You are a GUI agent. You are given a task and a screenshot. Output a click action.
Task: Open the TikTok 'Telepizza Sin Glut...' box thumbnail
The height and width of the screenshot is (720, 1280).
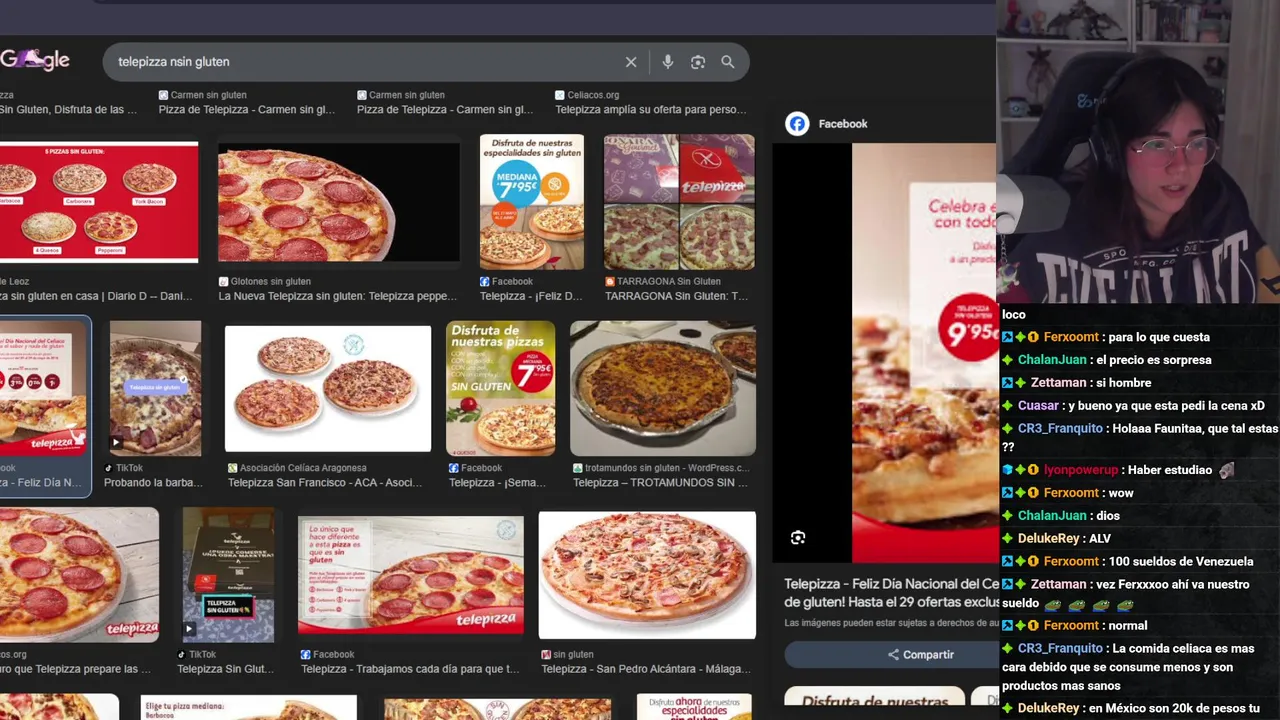[x=228, y=575]
